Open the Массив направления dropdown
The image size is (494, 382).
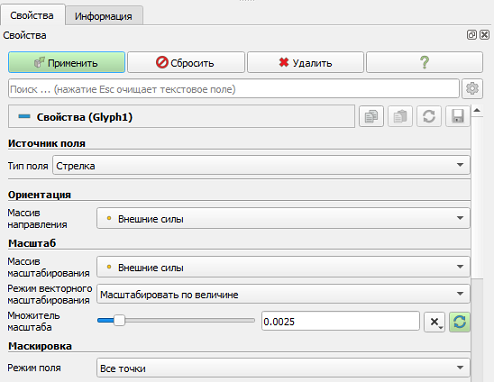coord(283,218)
